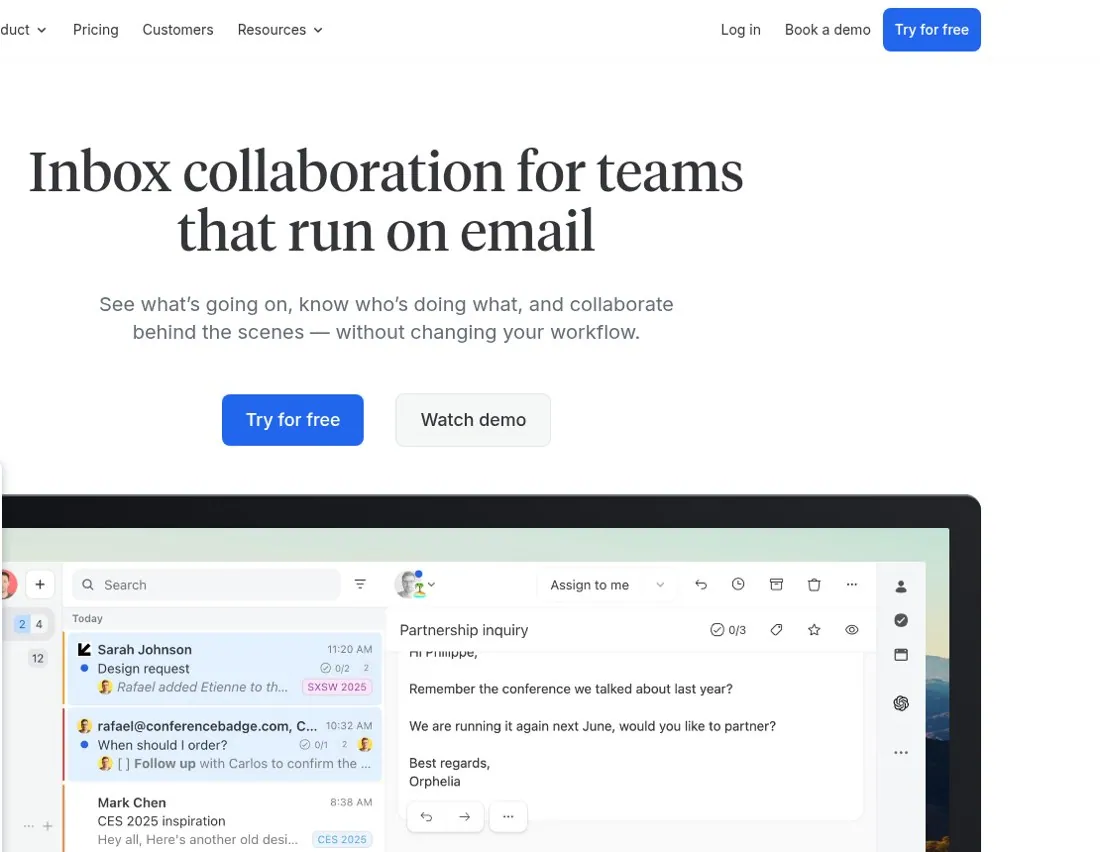Click the blue 2 counter badge
Screen dimensions: 1100x852
pyautogui.click(x=22, y=624)
